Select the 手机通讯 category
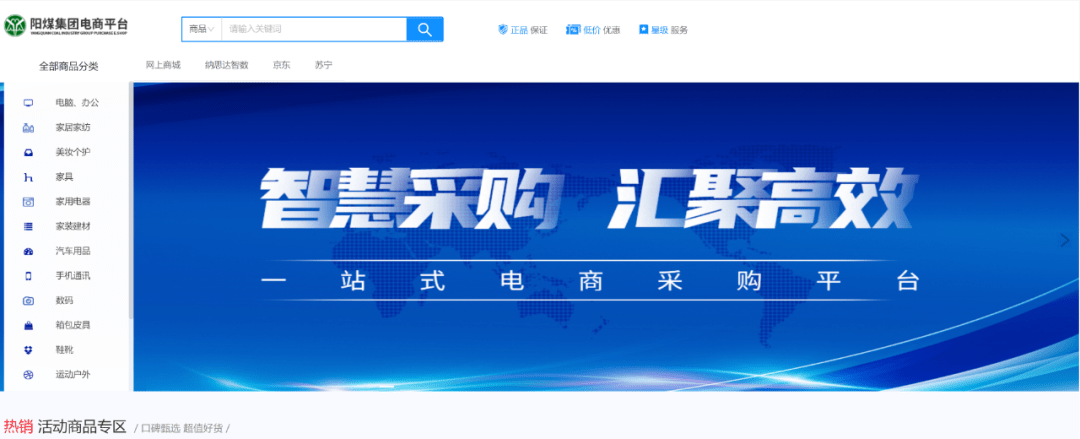The height and width of the screenshot is (439, 1080). (x=73, y=276)
